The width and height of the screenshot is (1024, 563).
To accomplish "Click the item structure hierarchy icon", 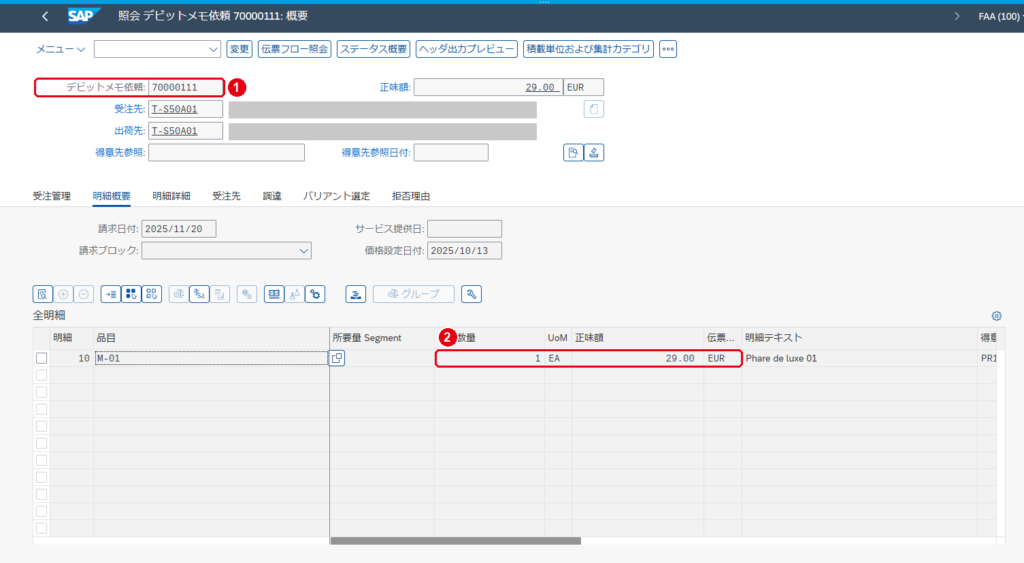I will pyautogui.click(x=199, y=294).
